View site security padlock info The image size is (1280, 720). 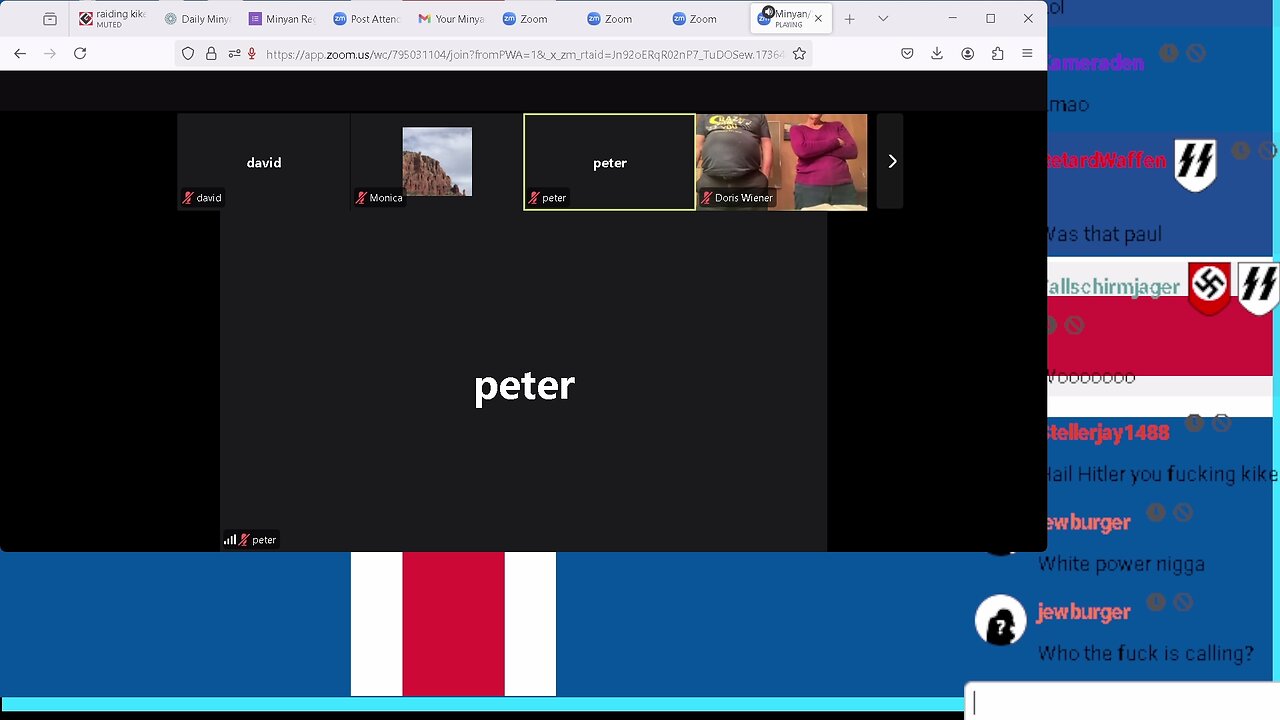[x=211, y=54]
